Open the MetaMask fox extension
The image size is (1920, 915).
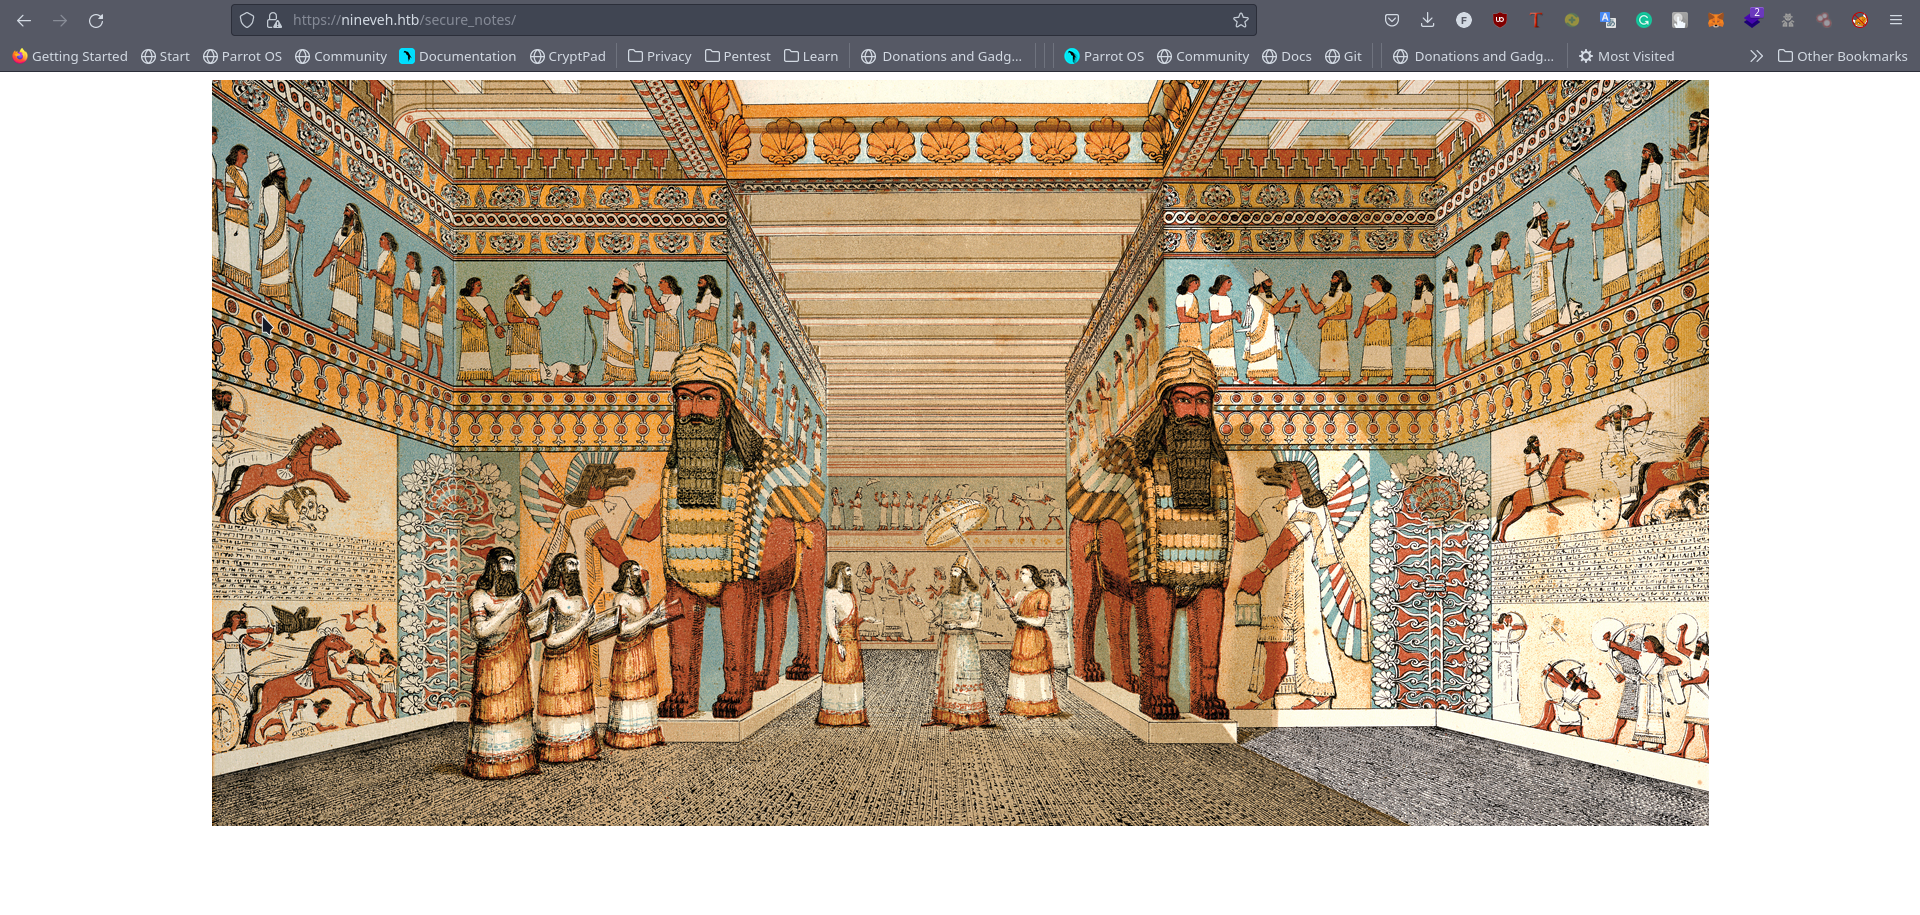click(1716, 20)
